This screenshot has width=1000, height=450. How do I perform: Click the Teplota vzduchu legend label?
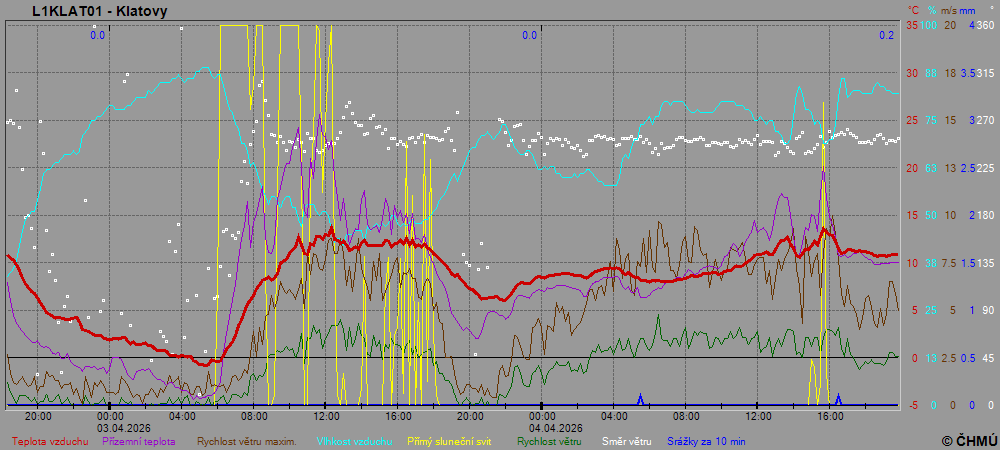pos(50,441)
